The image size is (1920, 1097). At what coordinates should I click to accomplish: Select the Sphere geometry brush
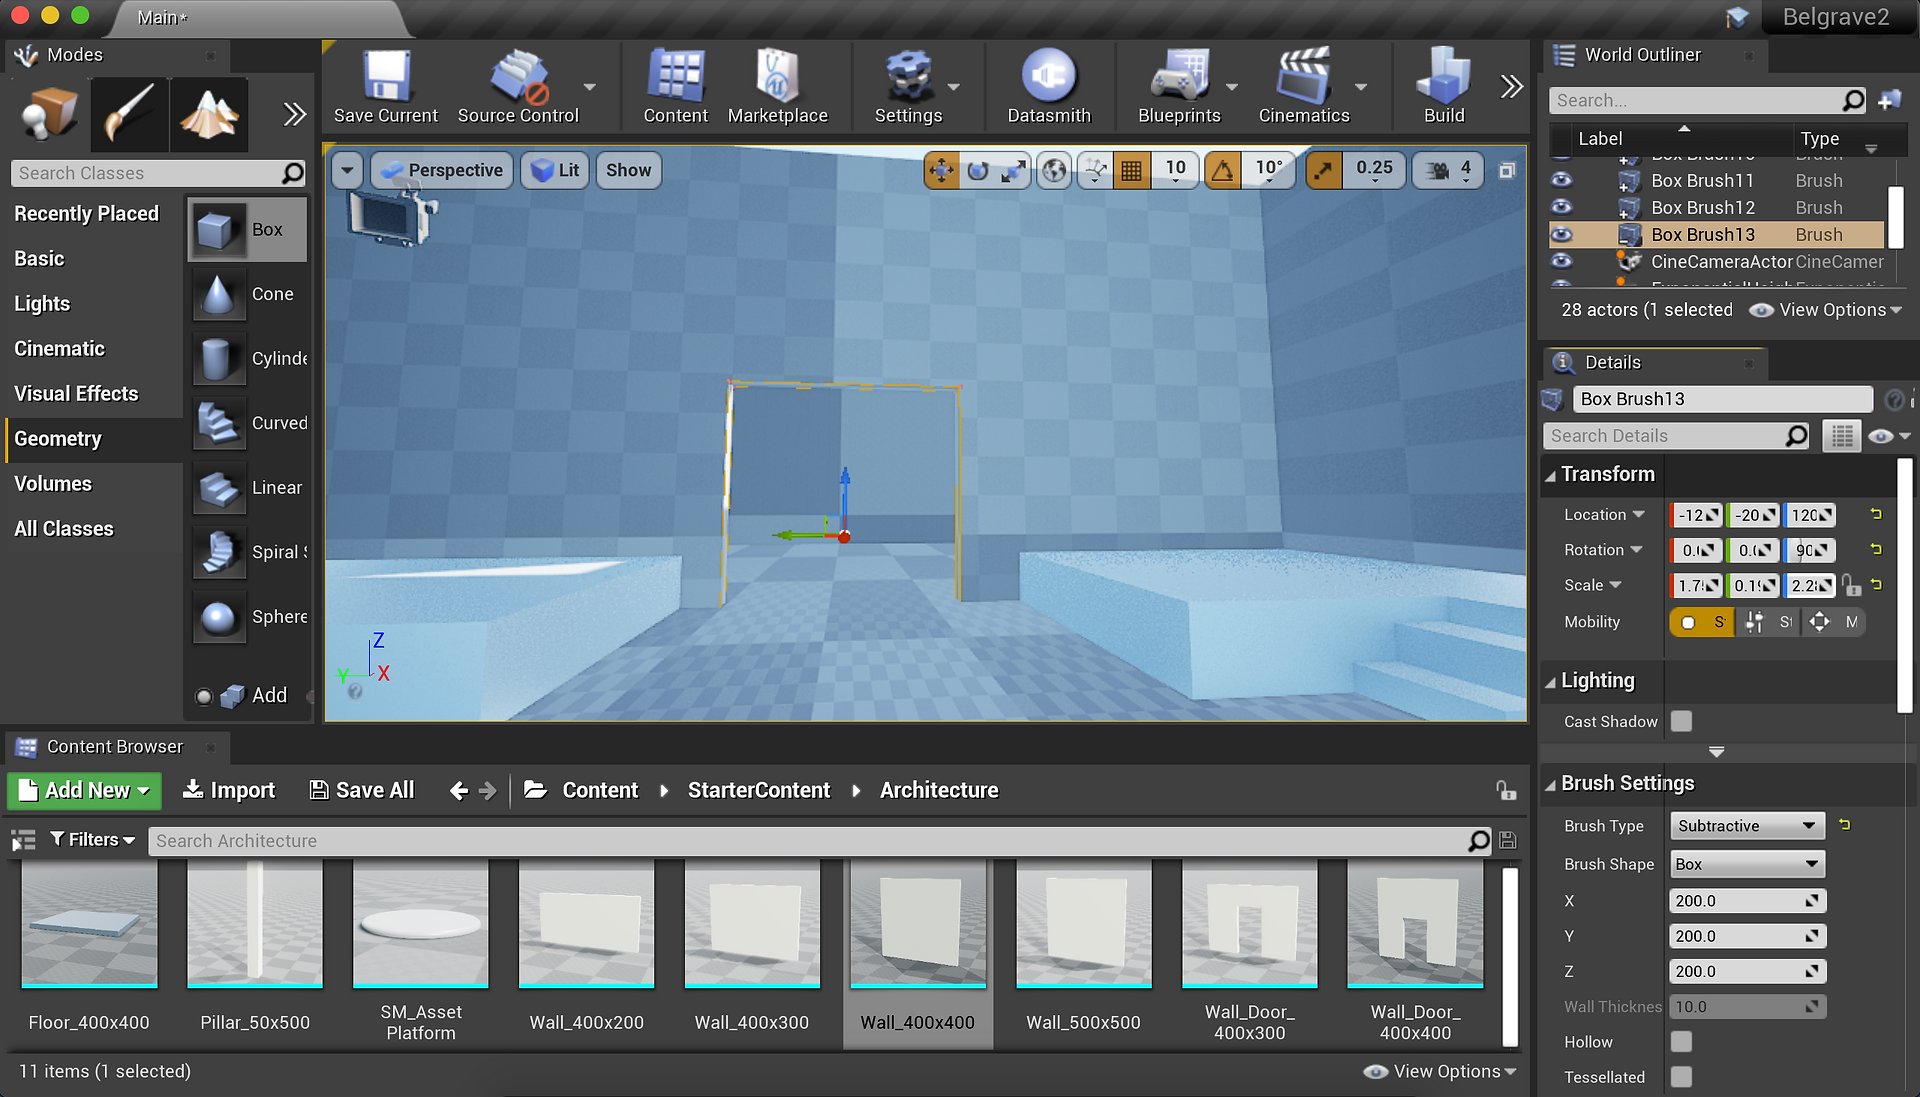click(248, 617)
